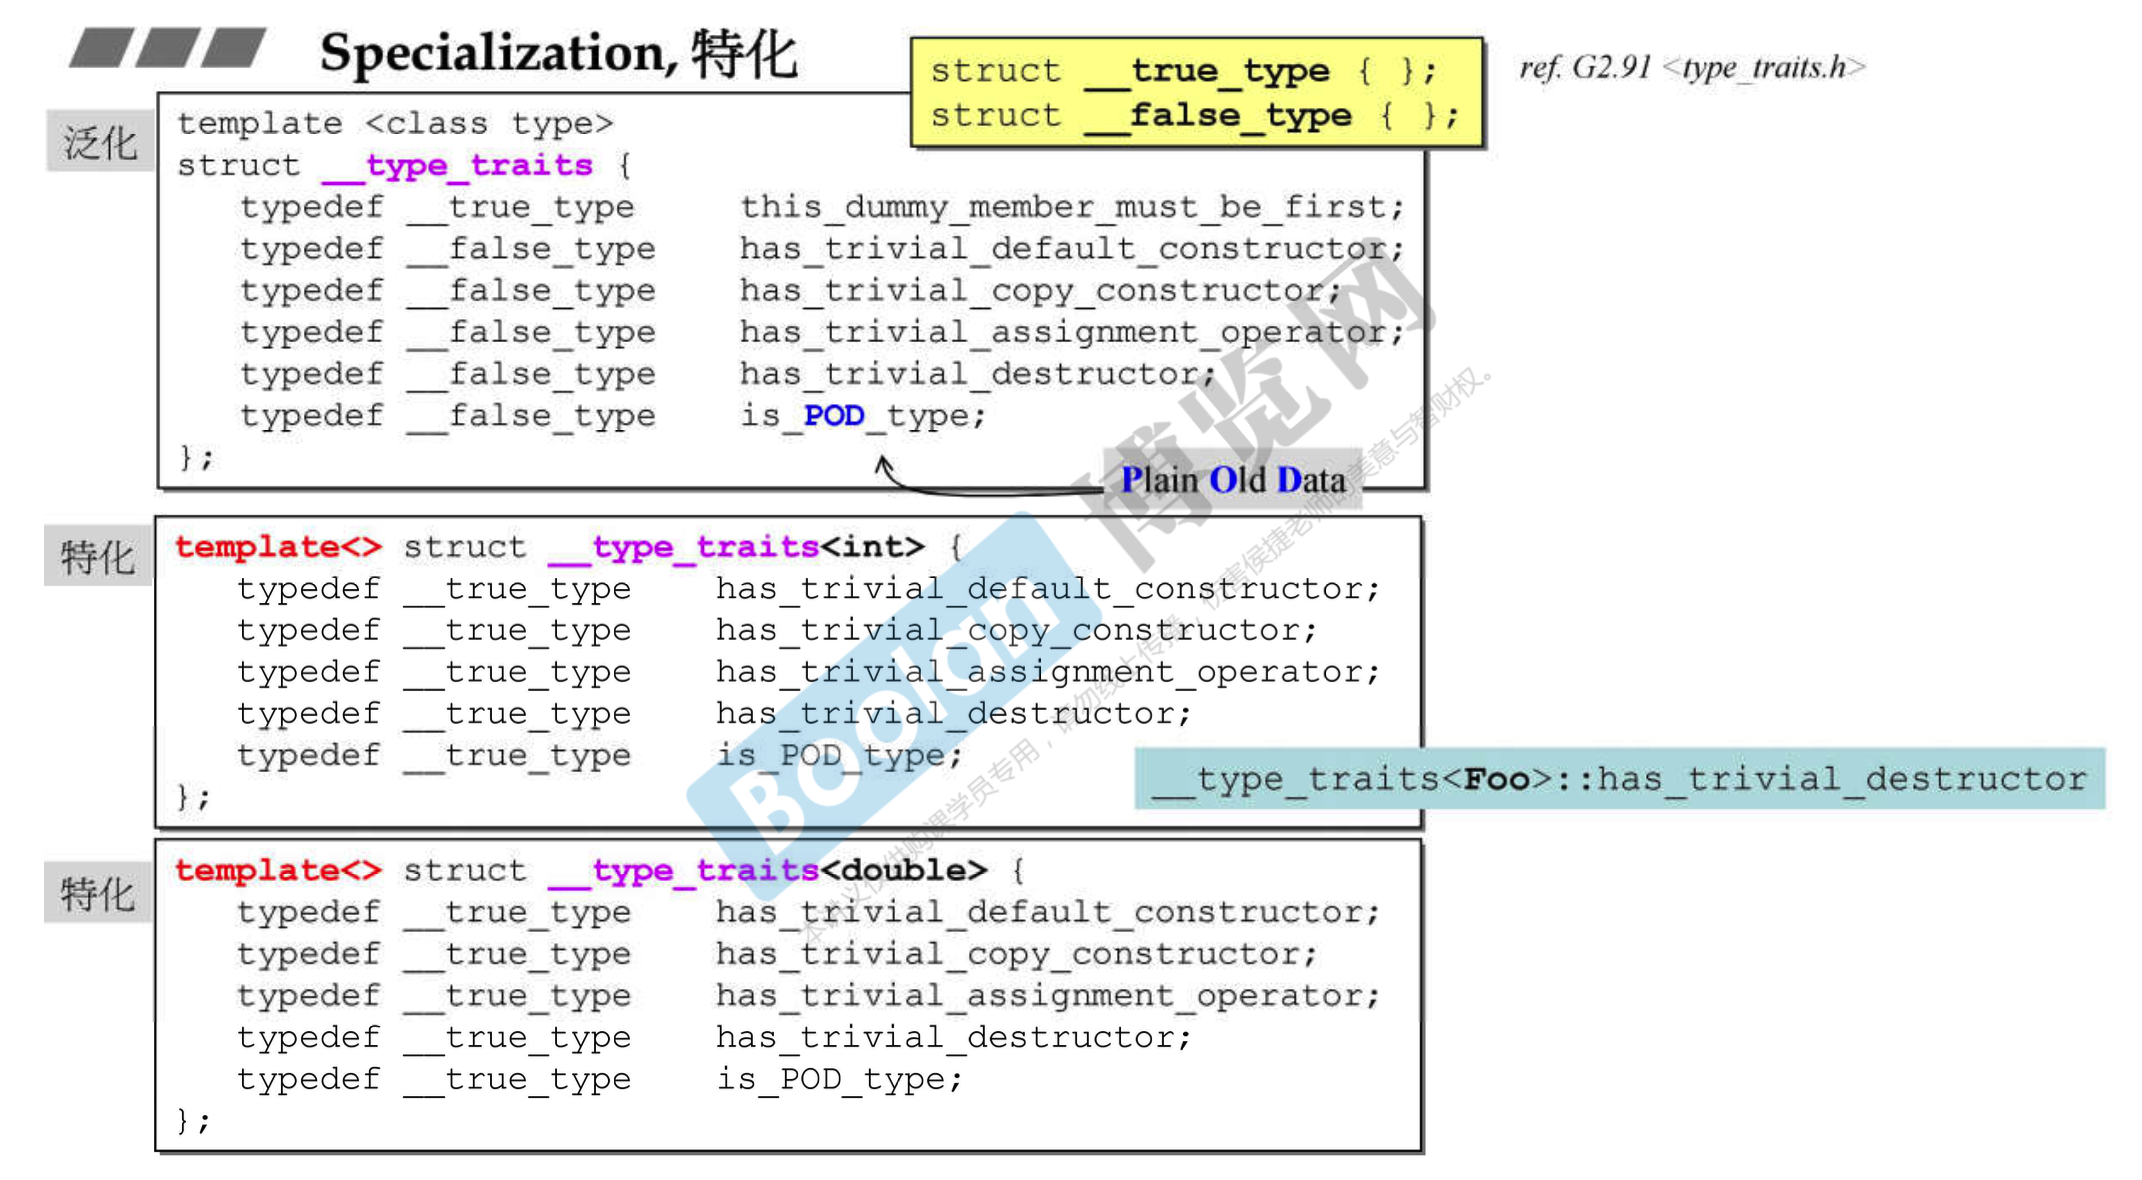Click the purple __type_traits in generic template
This screenshot has height=1180, width=2142.
458,165
